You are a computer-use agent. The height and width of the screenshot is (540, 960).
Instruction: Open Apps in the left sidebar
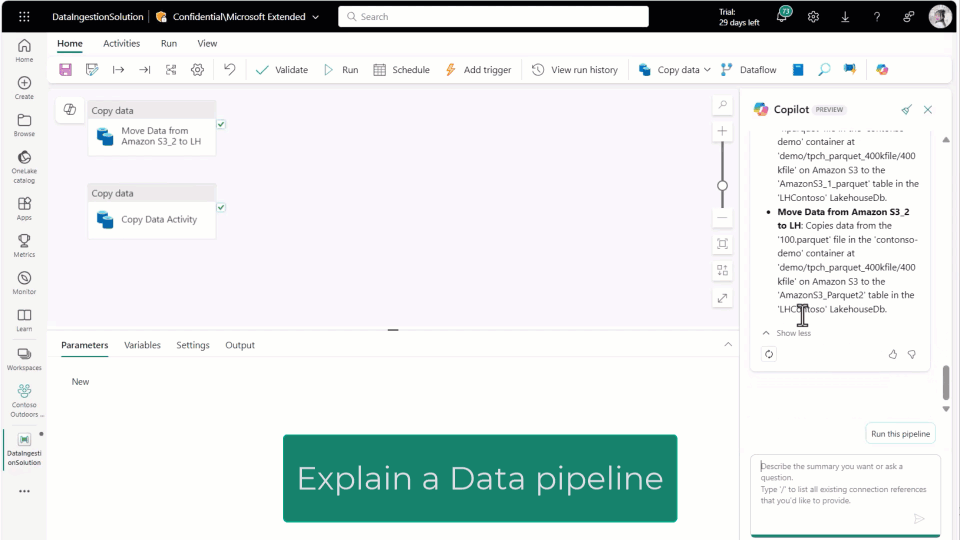pyautogui.click(x=24, y=209)
